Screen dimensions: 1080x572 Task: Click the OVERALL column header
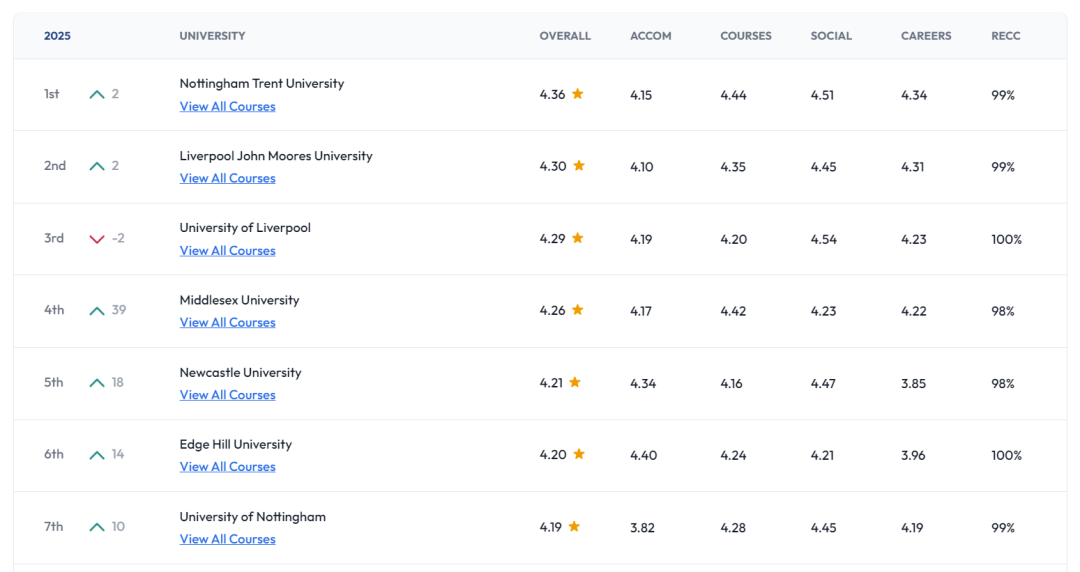tap(565, 36)
